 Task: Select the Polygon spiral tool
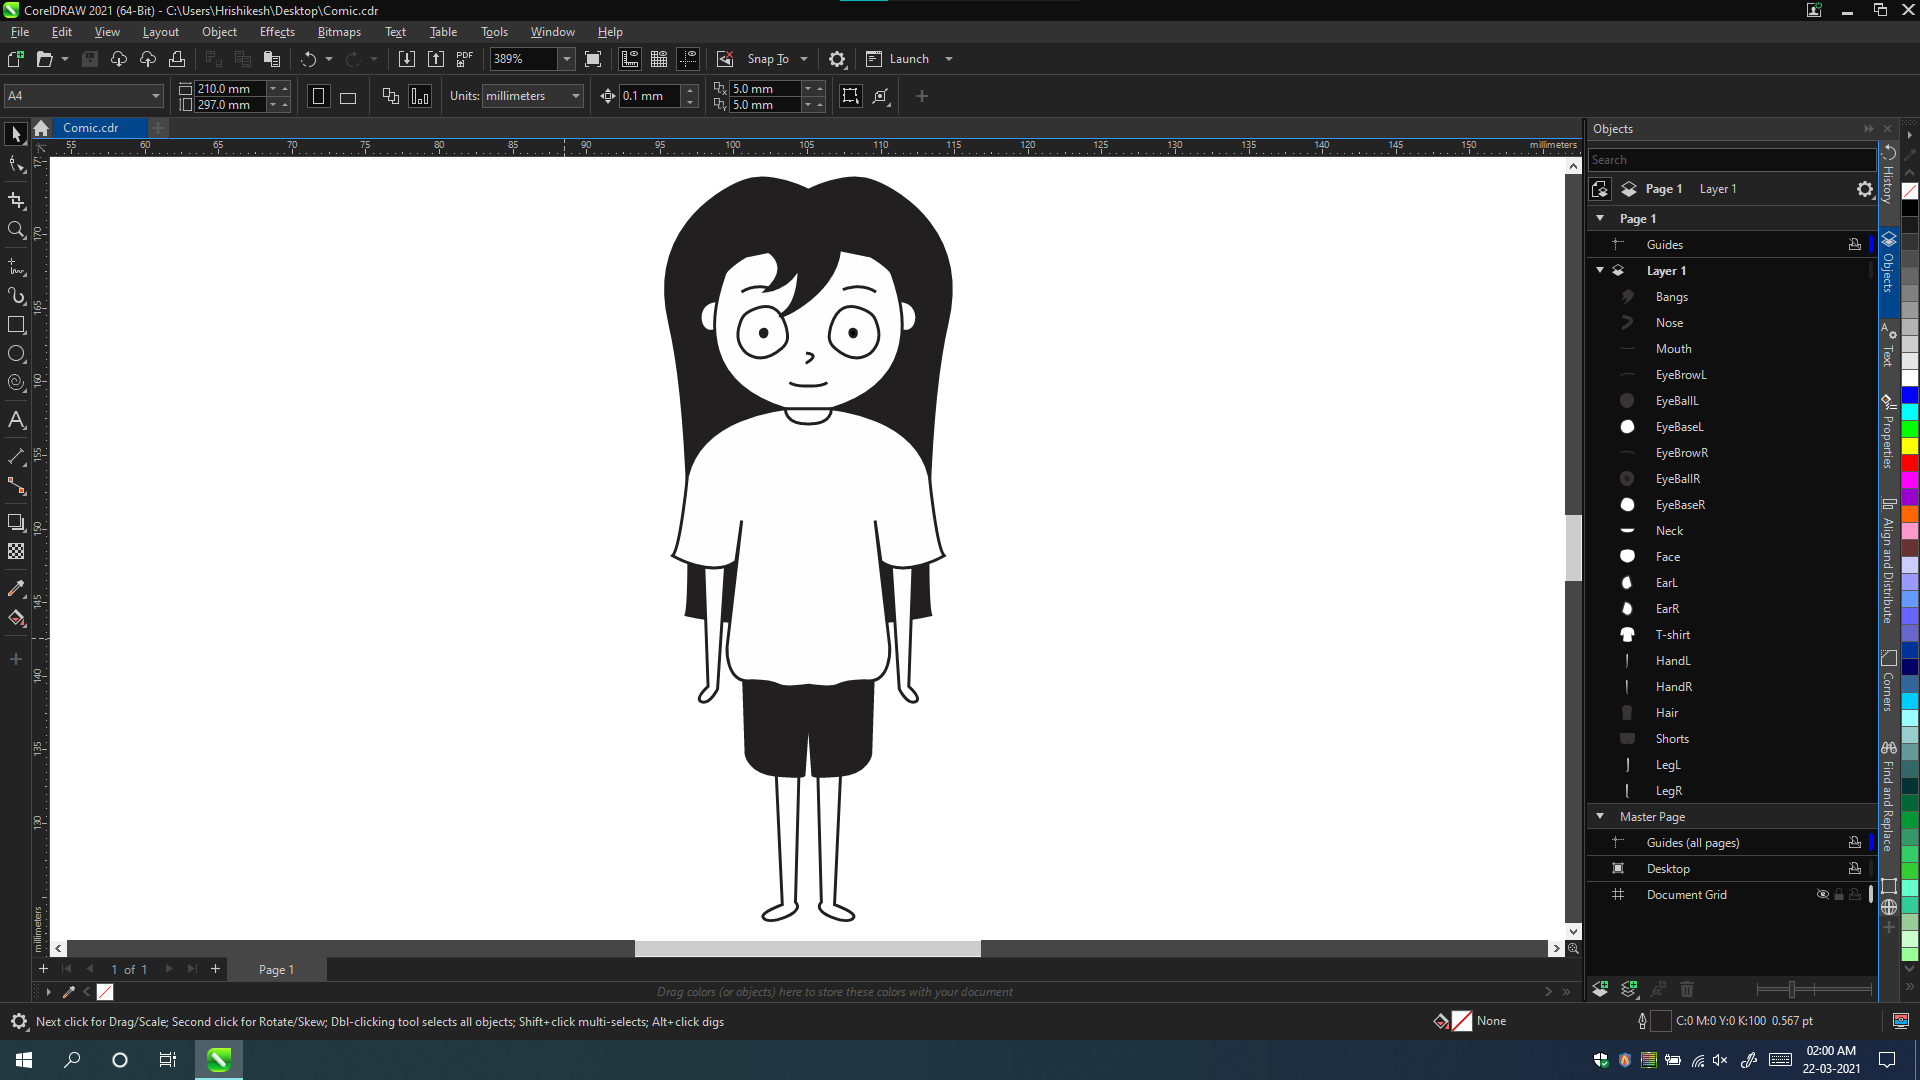(16, 383)
